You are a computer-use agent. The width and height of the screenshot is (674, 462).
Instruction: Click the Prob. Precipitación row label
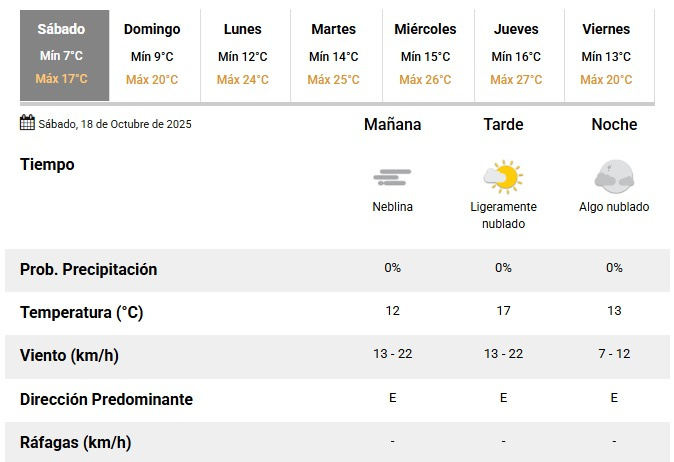pyautogui.click(x=89, y=269)
